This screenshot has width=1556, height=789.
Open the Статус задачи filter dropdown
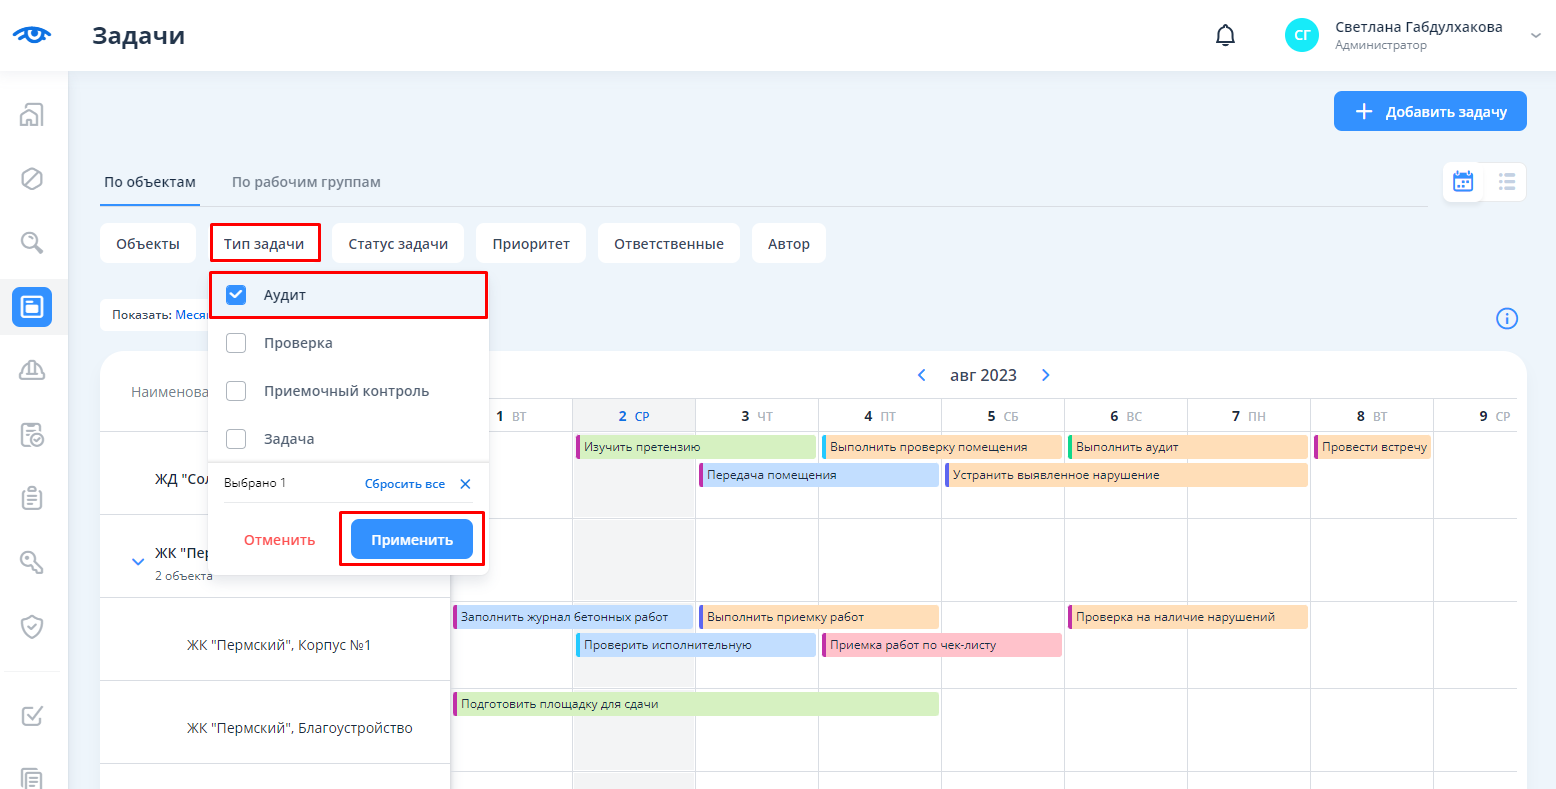398,244
